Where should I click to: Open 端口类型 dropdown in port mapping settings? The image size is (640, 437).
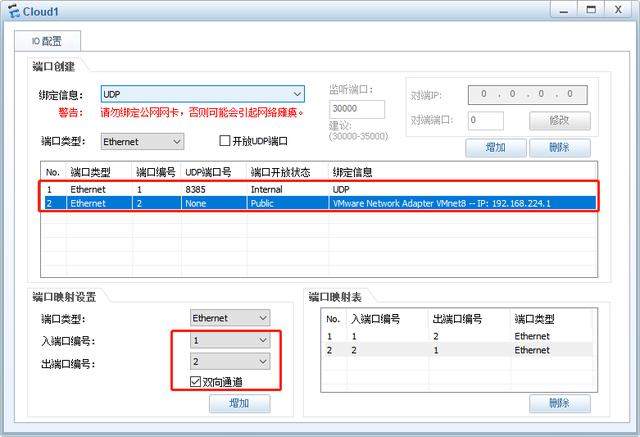tap(230, 318)
